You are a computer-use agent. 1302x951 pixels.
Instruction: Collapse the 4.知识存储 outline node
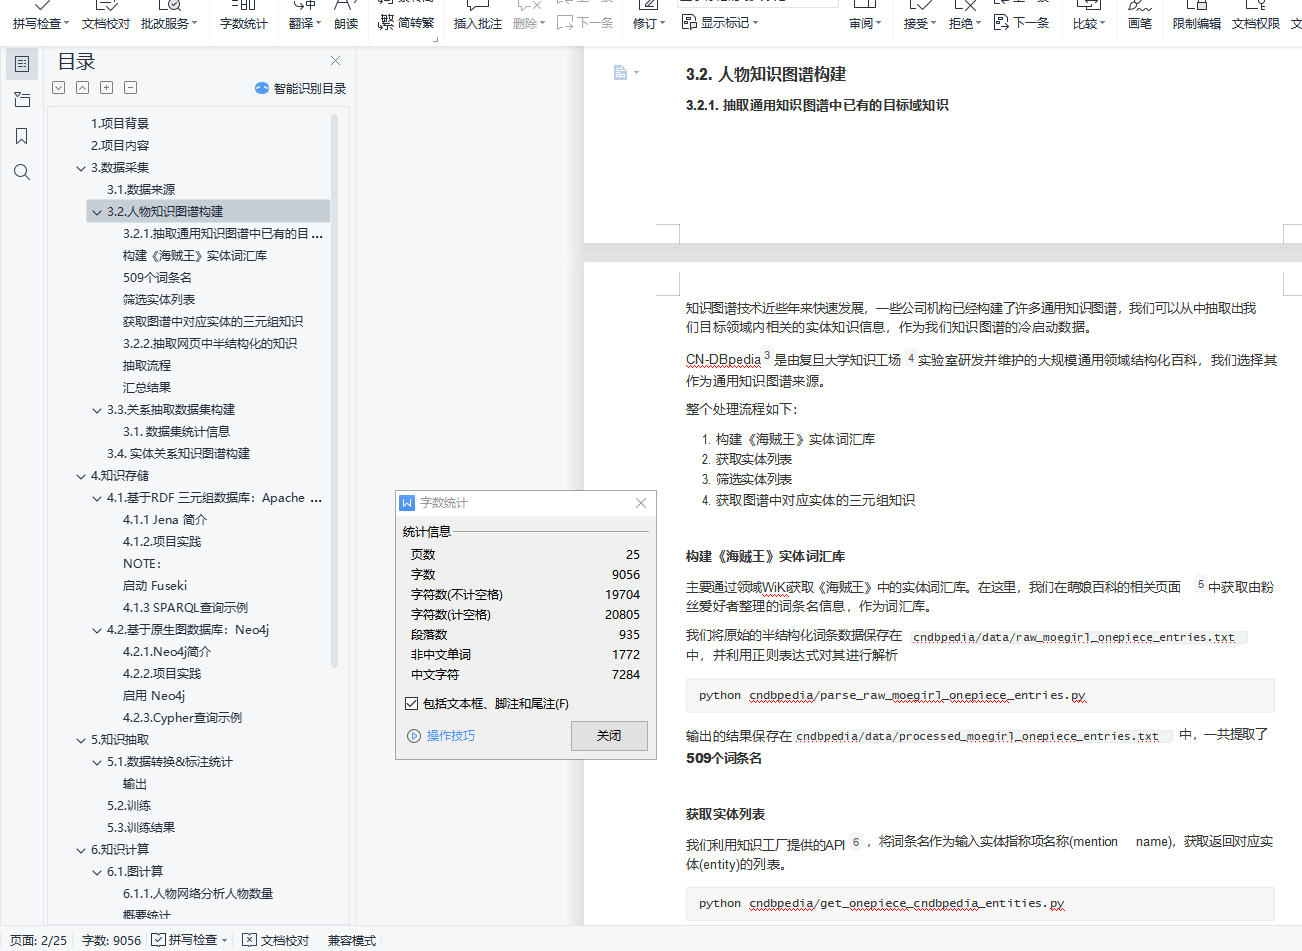[81, 476]
